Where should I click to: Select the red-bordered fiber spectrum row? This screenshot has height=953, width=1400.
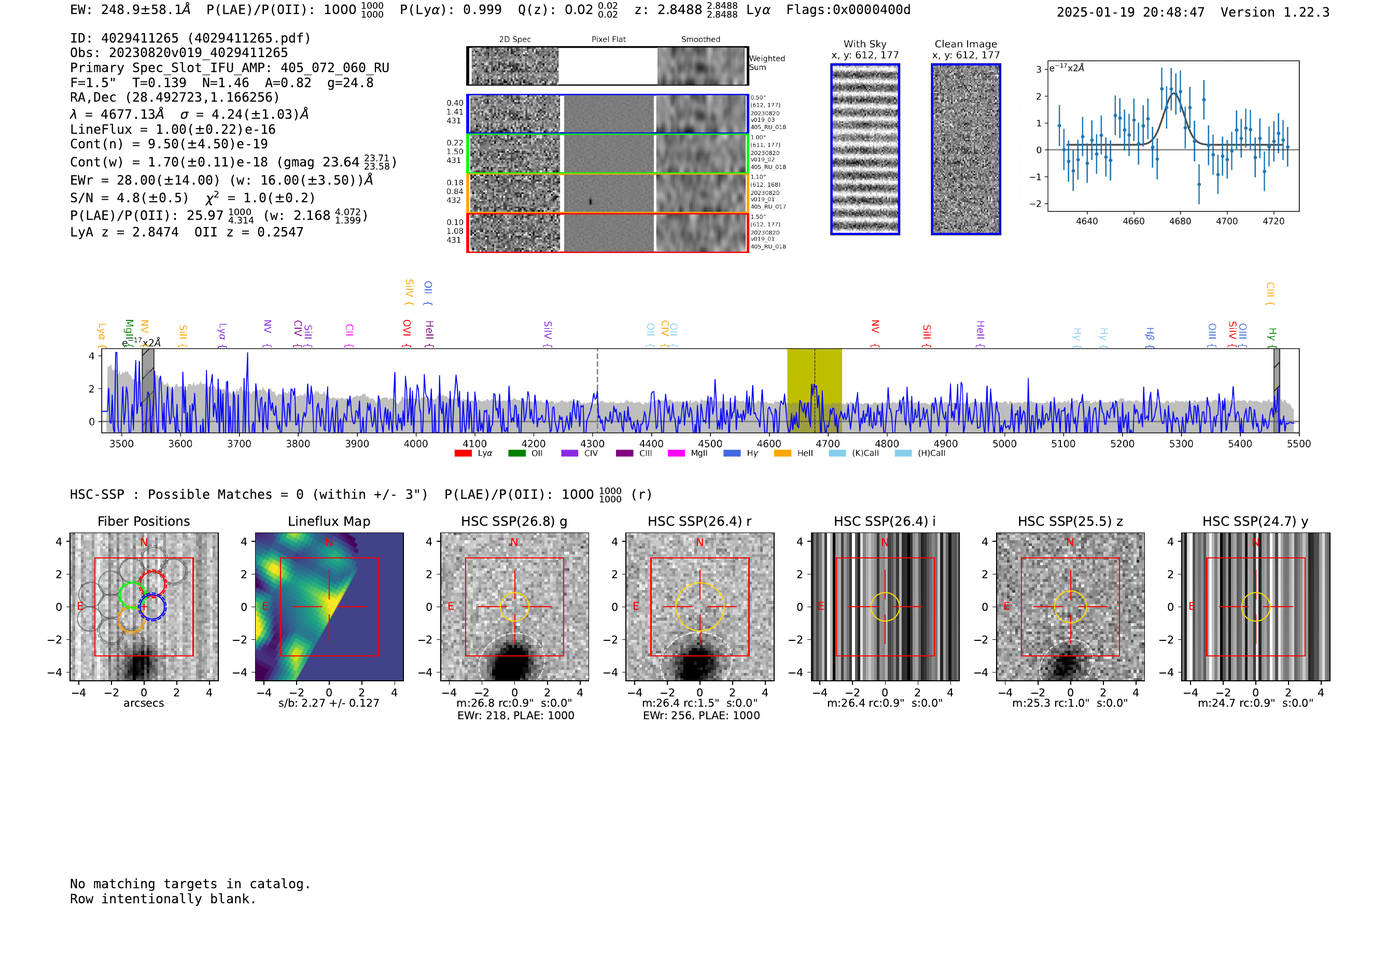(x=607, y=232)
